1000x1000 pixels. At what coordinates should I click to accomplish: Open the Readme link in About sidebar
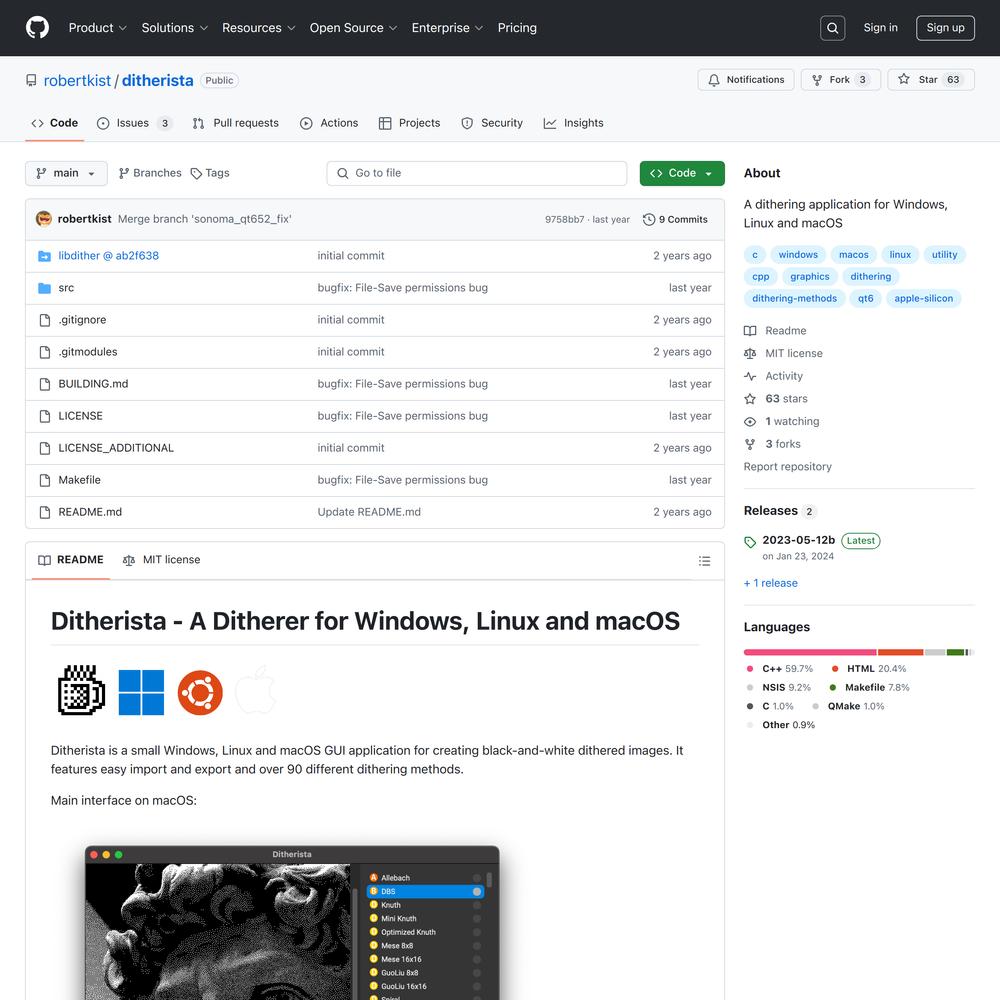click(775, 331)
